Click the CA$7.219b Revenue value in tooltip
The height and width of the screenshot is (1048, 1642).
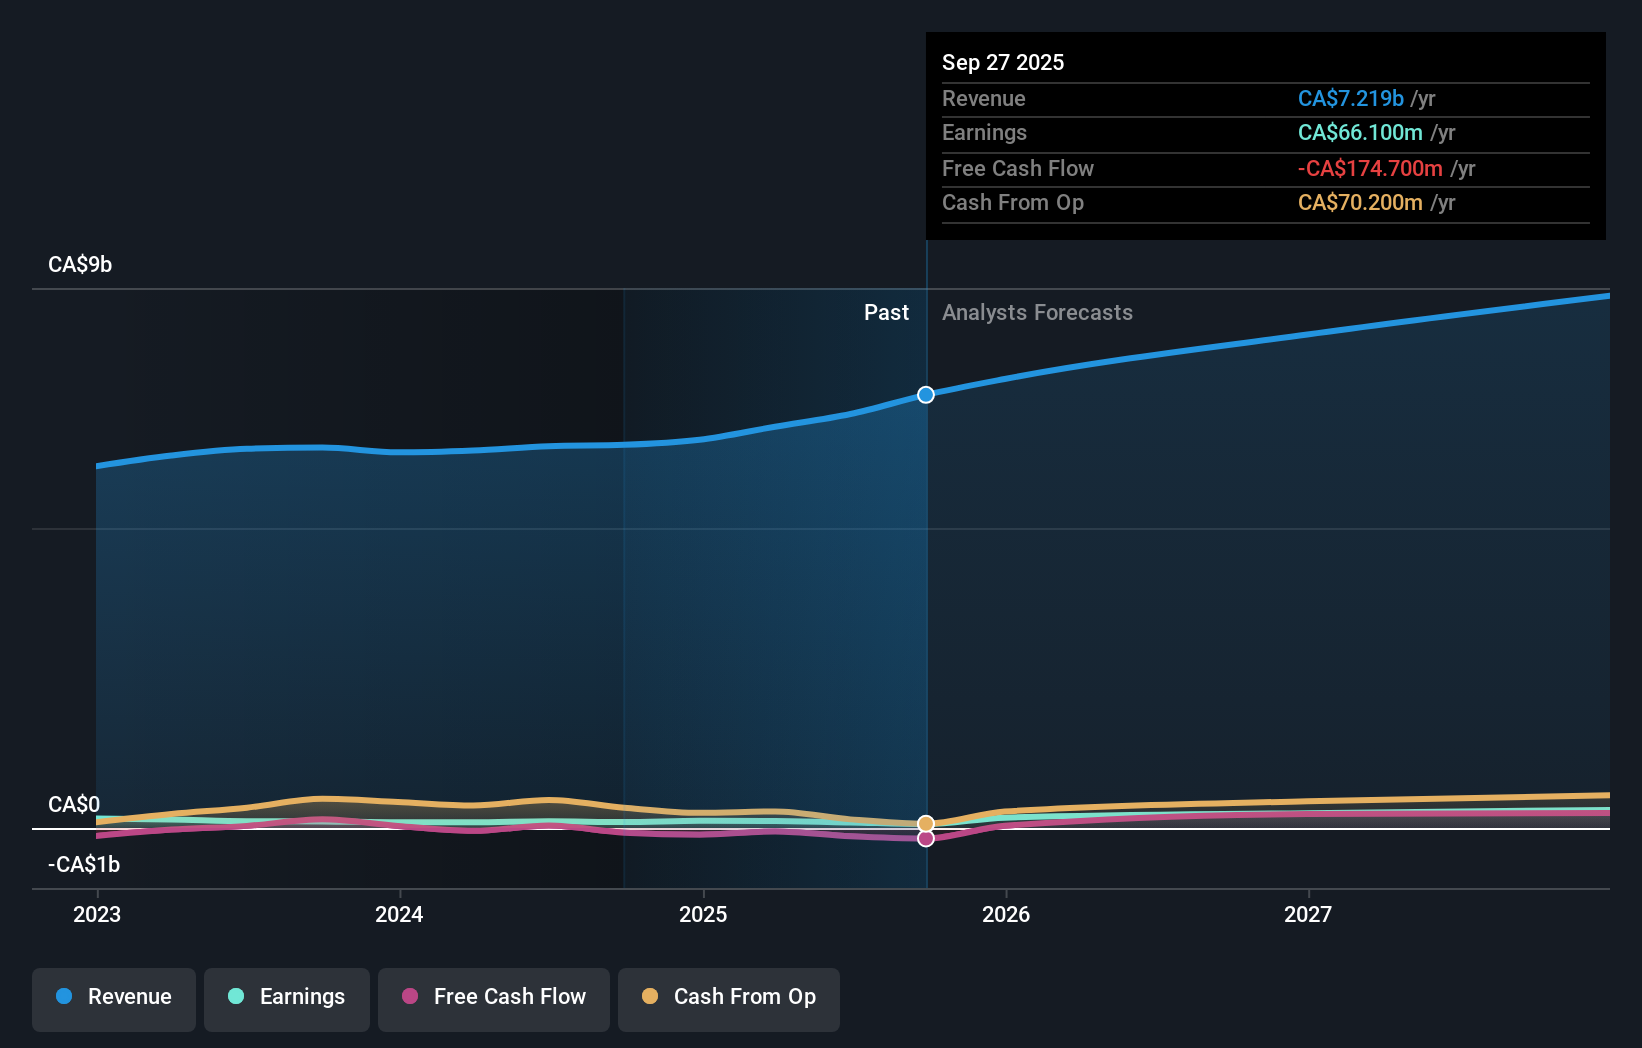tap(1350, 98)
